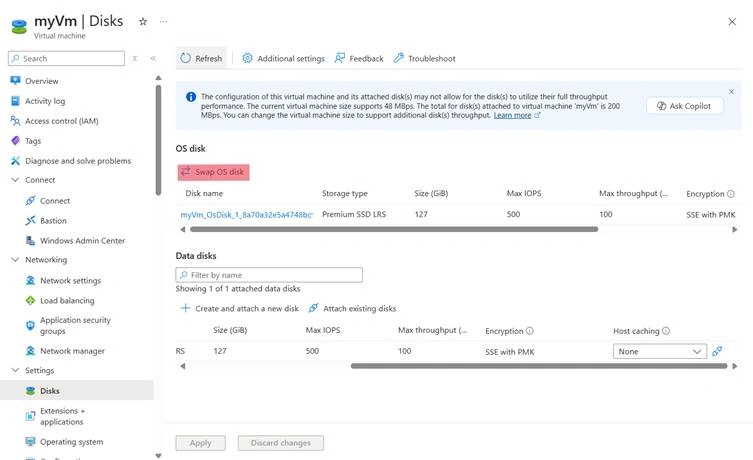Image resolution: width=753 pixels, height=460 pixels.
Task: Open Access control (IAM)
Action: pyautogui.click(x=61, y=121)
